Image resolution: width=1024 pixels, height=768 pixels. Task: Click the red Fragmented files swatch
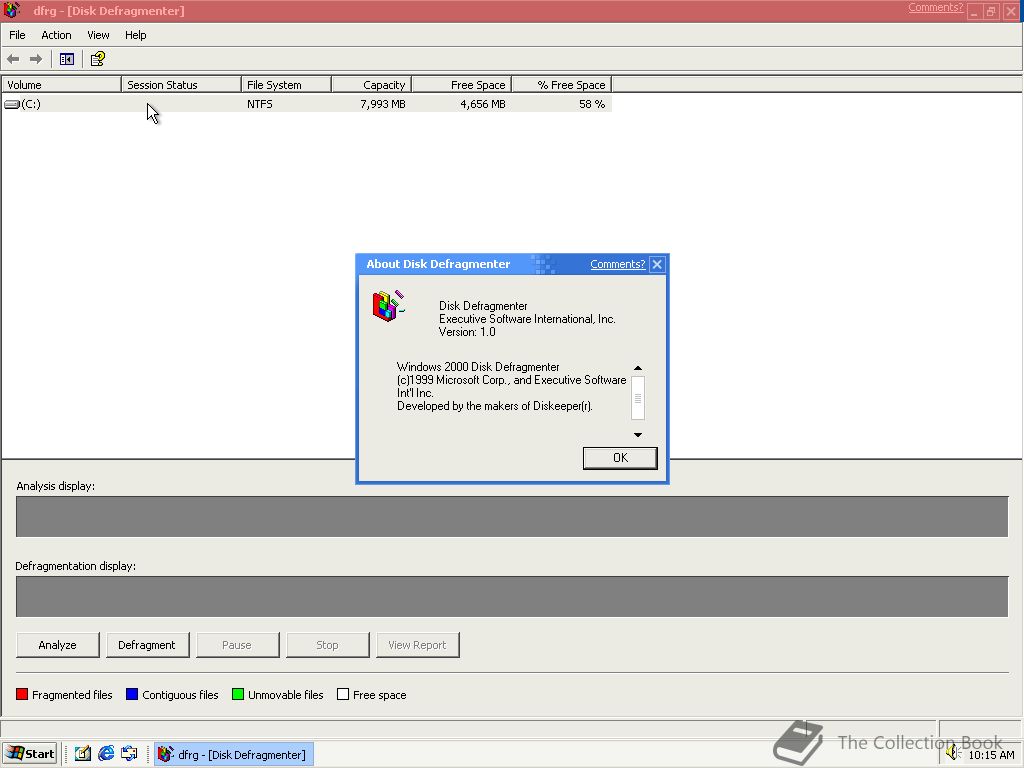(x=22, y=694)
